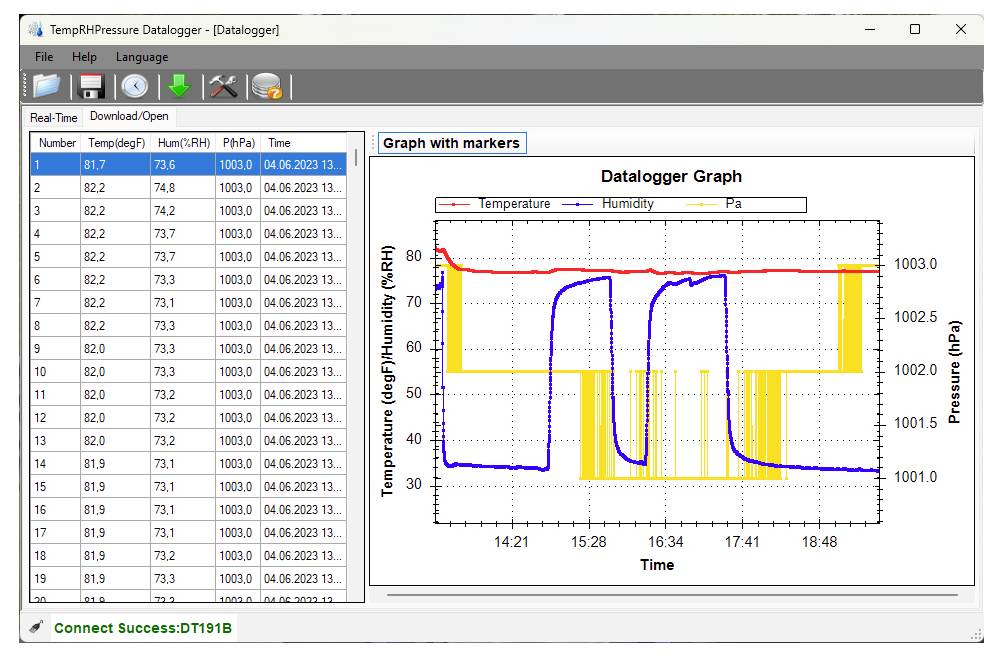The image size is (1003, 656).
Task: Click the connection plug icon in status bar
Action: point(36,627)
